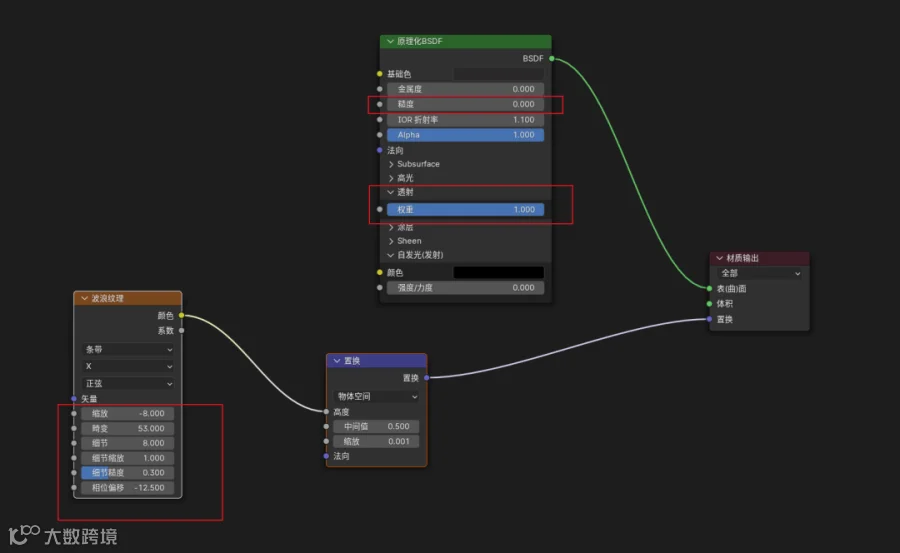Click the IOR 折射率 value field
Viewport: 900px width, 553px height.
(x=465, y=120)
